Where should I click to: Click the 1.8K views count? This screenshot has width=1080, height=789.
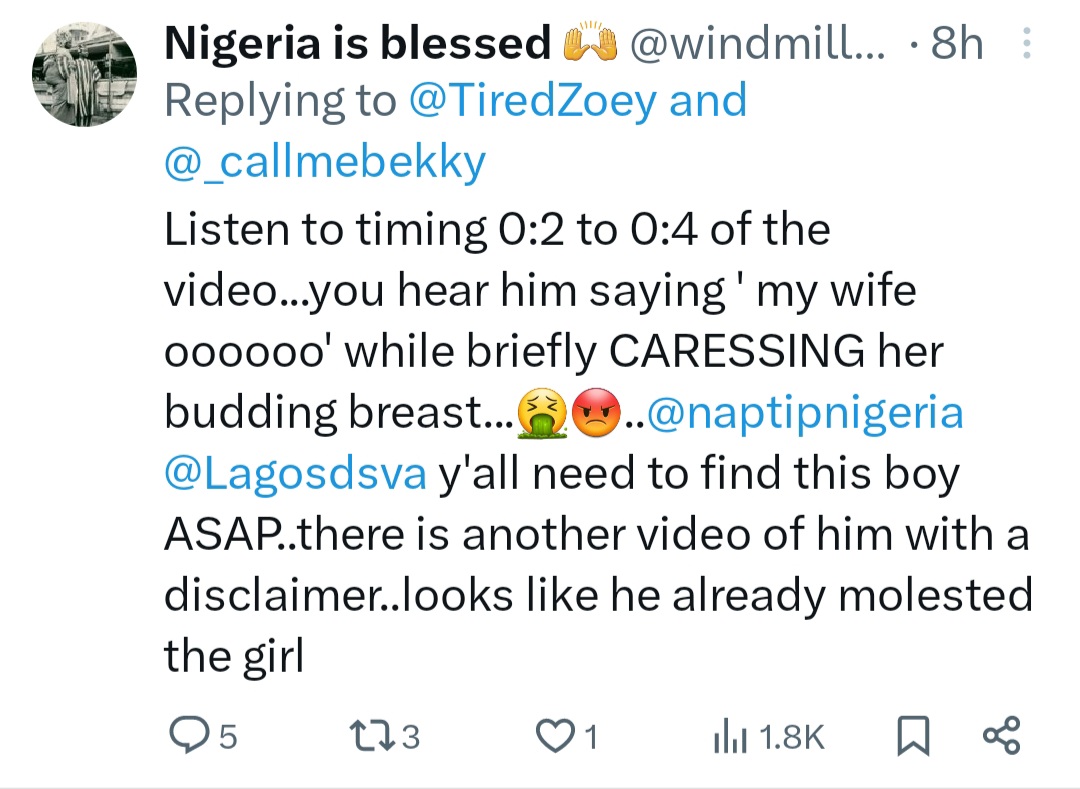tap(792, 737)
